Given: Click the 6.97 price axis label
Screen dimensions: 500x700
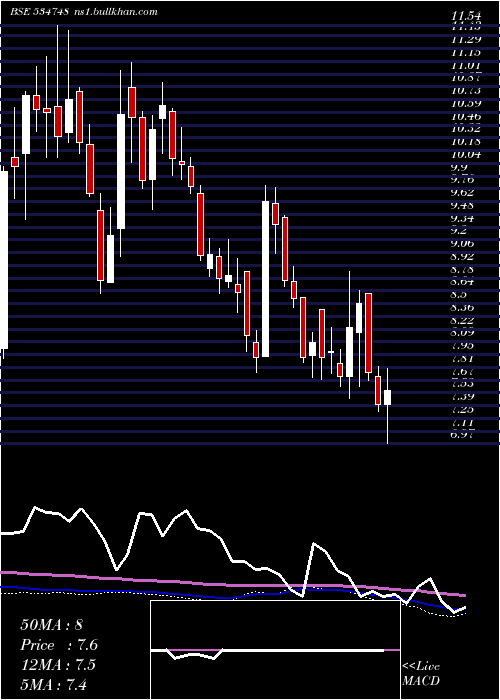Looking at the screenshot, I should (462, 435).
